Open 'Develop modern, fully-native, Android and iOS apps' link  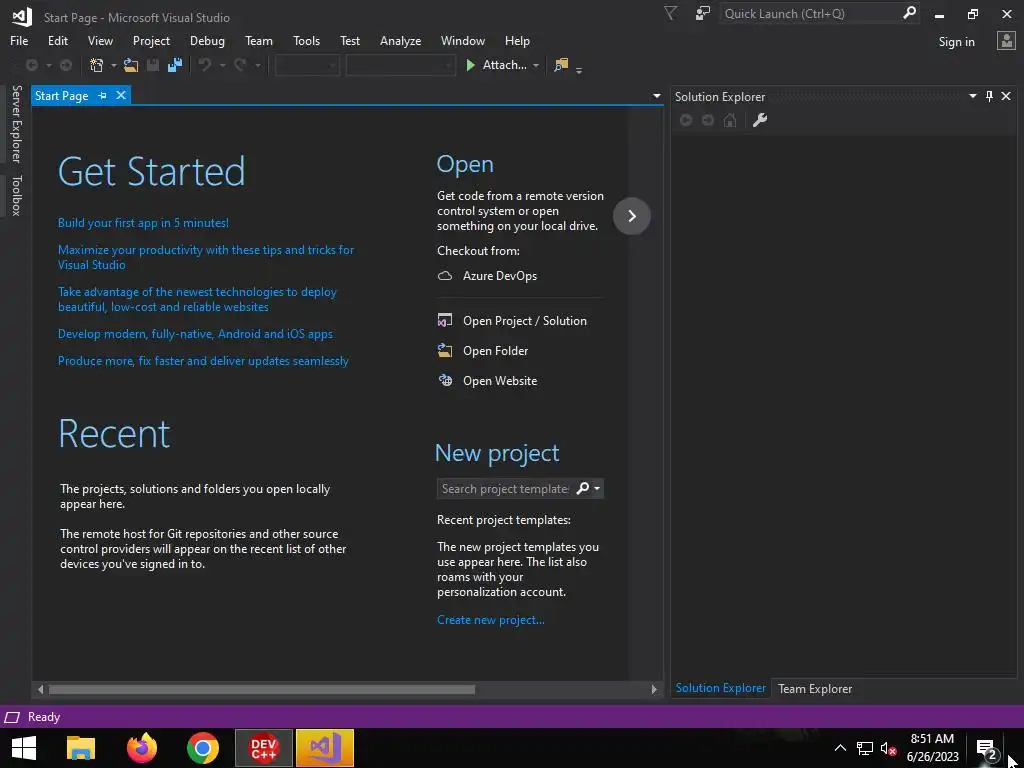[195, 334]
